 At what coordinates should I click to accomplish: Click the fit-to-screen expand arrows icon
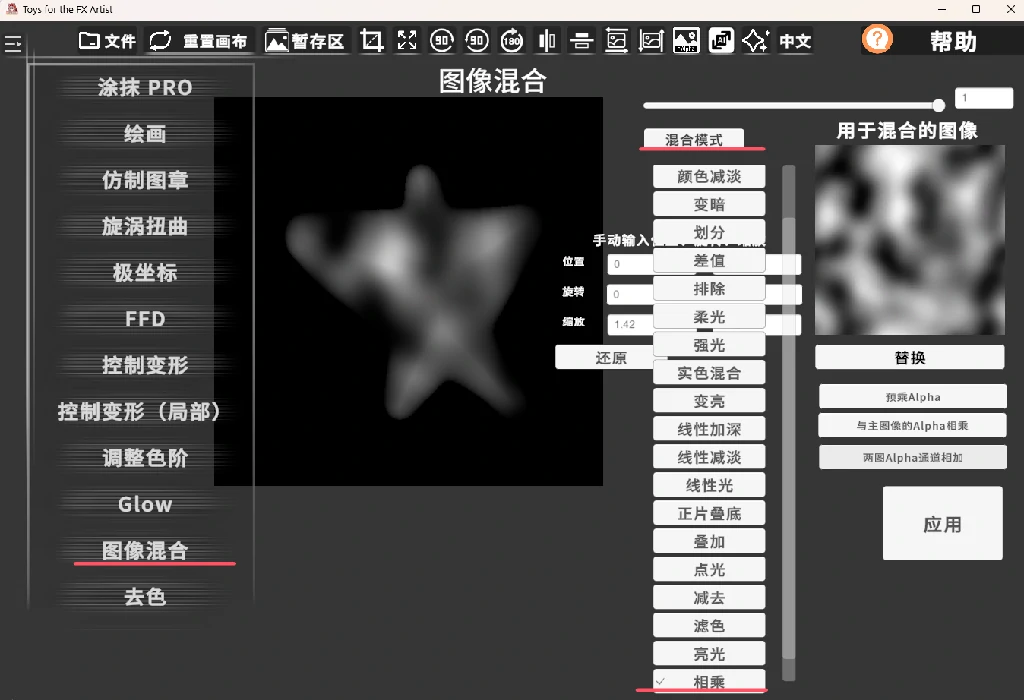click(407, 41)
